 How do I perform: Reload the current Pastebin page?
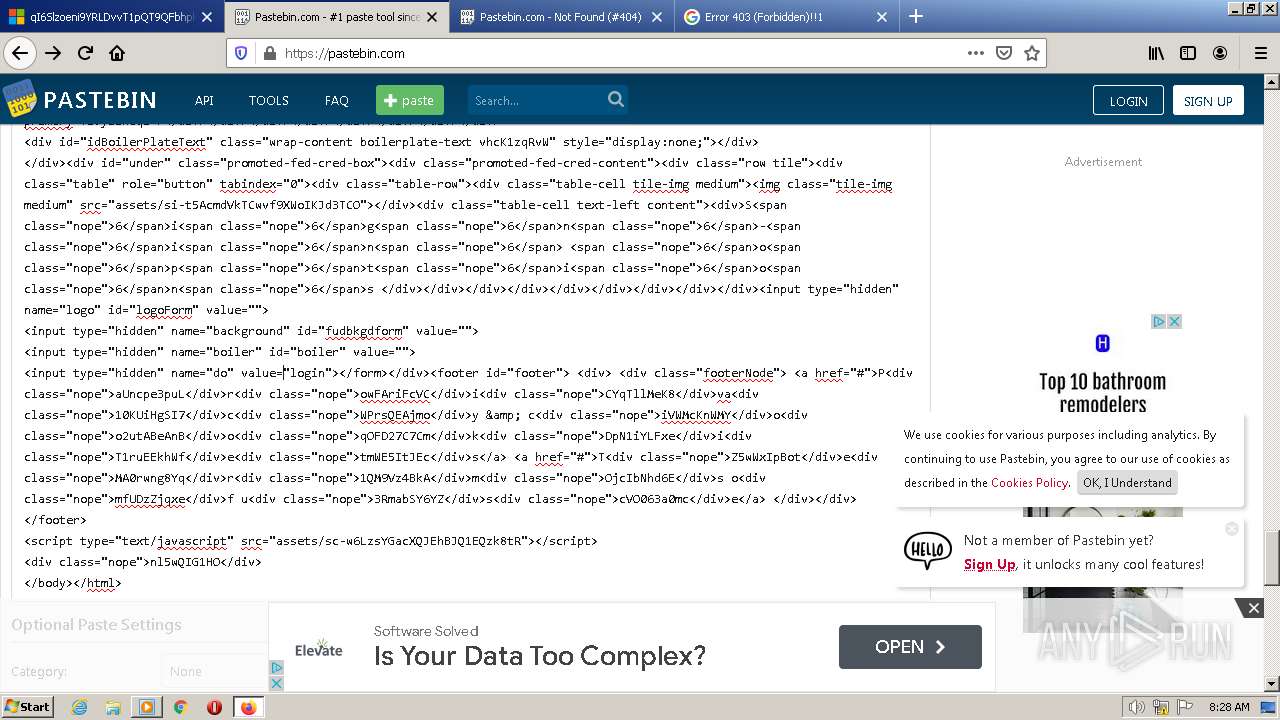tap(85, 53)
